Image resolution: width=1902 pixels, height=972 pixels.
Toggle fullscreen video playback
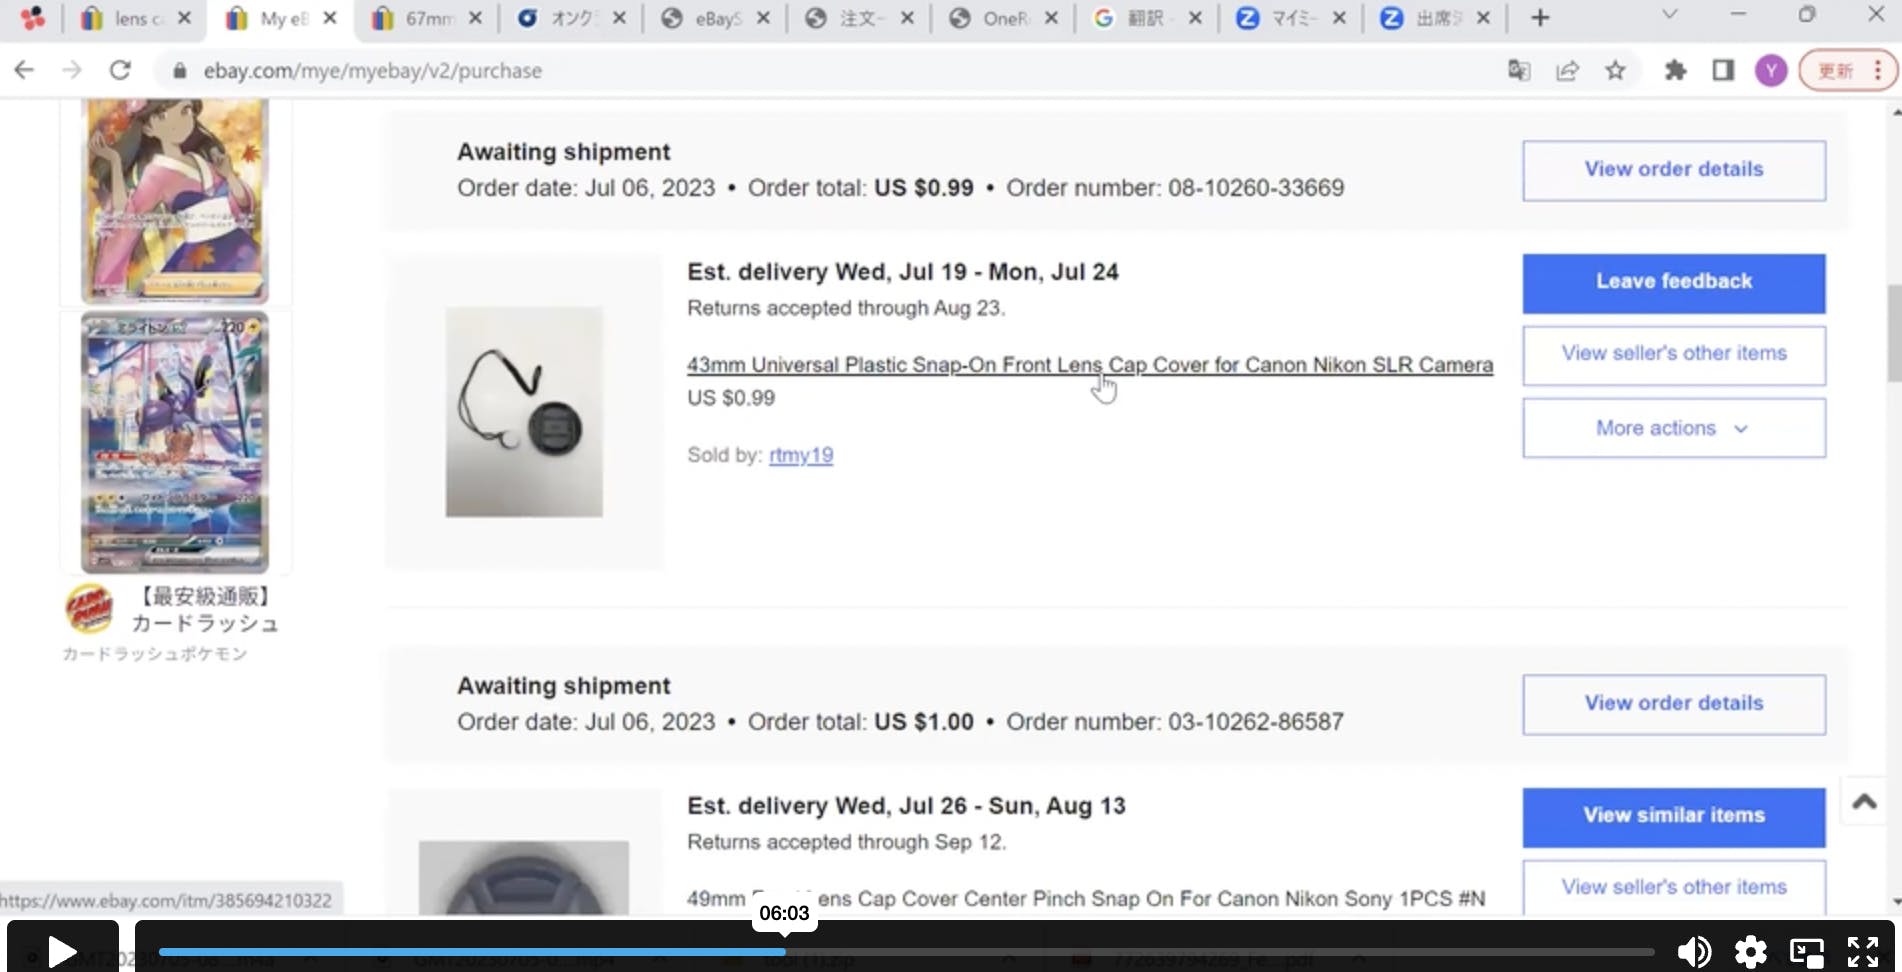1861,951
